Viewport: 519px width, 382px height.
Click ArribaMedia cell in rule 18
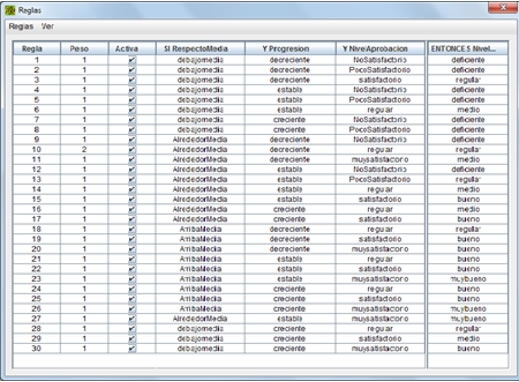[x=200, y=229]
